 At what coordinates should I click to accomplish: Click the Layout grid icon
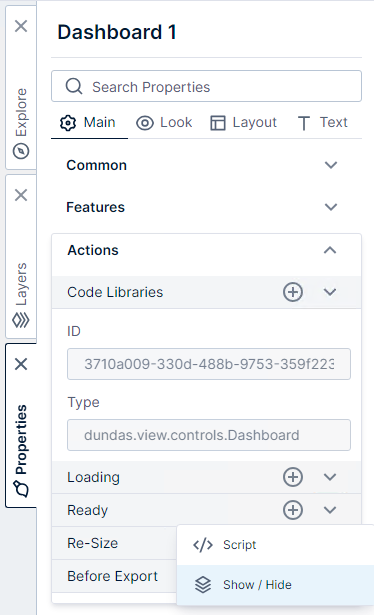(218, 123)
